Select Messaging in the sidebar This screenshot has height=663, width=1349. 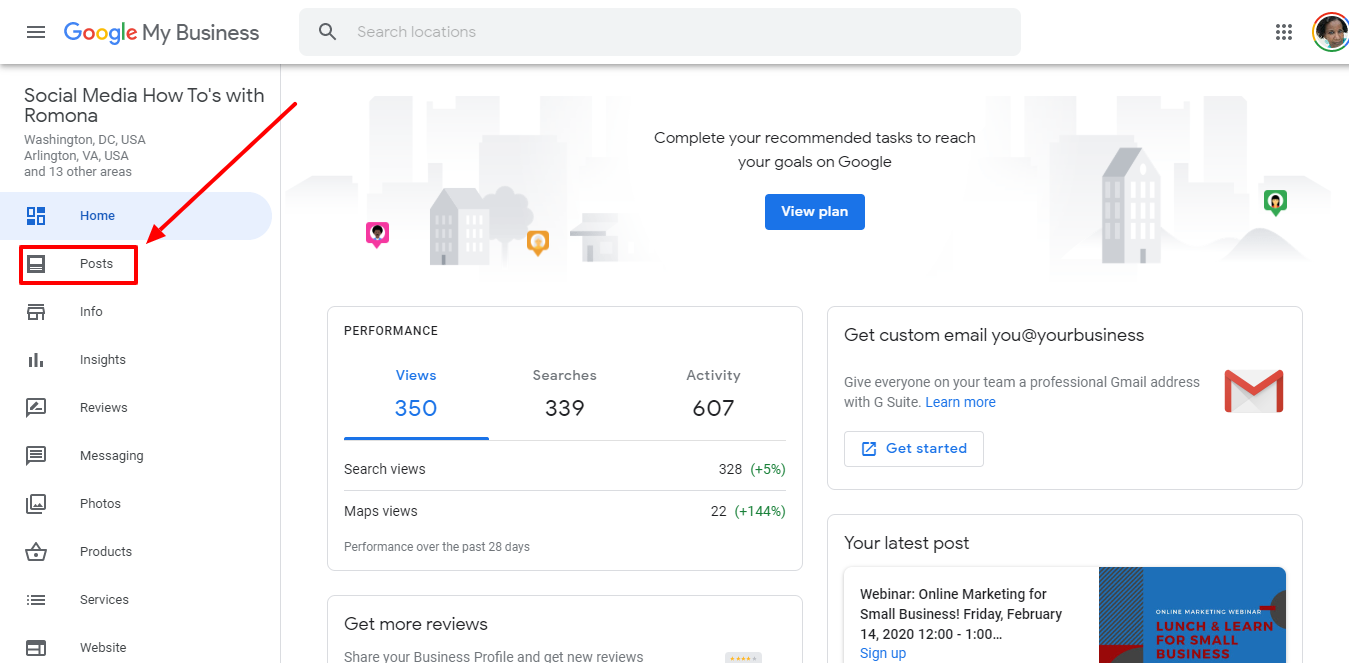(136, 456)
